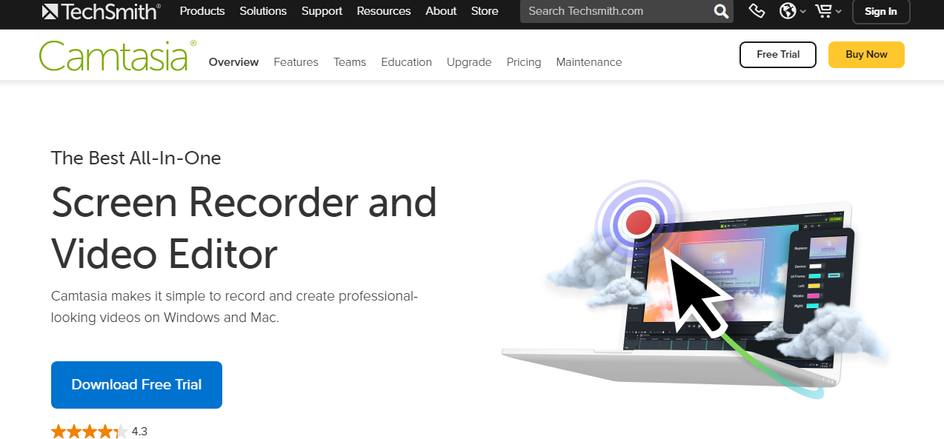This screenshot has width=944, height=439.
Task: View the Pricing tab
Action: coord(524,62)
